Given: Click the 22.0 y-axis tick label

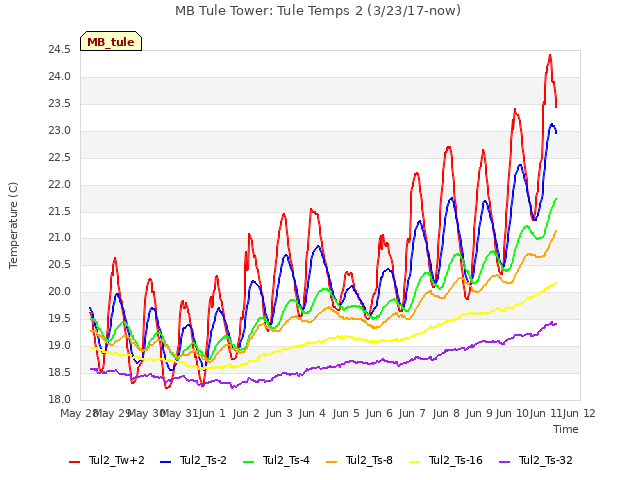Looking at the screenshot, I should [x=60, y=184].
